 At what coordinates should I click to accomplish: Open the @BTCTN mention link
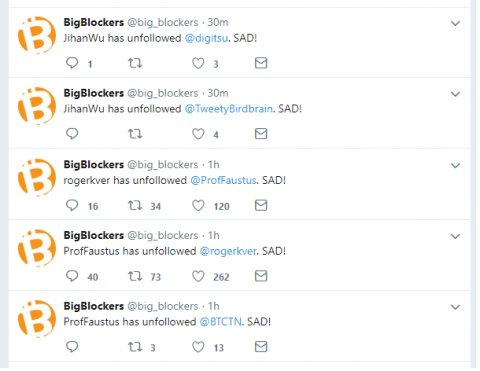click(220, 322)
